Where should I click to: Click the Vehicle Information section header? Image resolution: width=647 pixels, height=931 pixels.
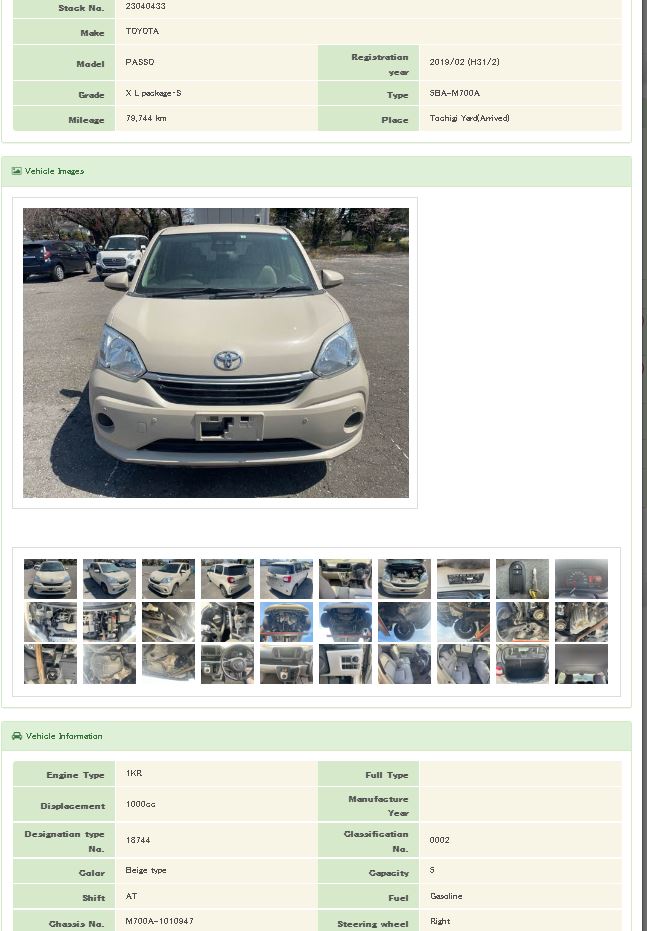coord(316,736)
